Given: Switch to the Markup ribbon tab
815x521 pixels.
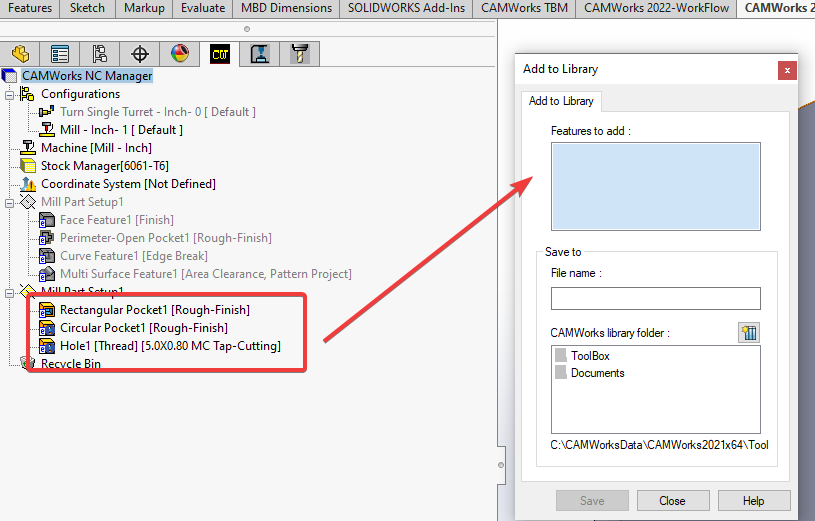Looking at the screenshot, I should tap(144, 8).
